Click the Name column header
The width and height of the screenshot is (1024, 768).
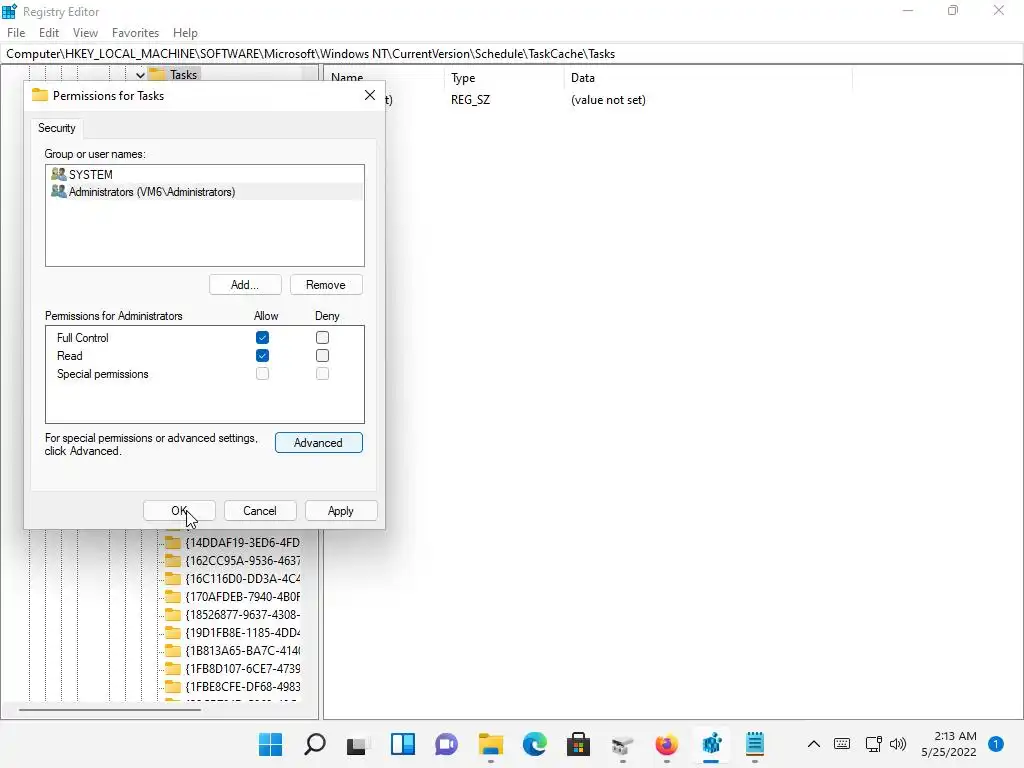click(x=383, y=78)
